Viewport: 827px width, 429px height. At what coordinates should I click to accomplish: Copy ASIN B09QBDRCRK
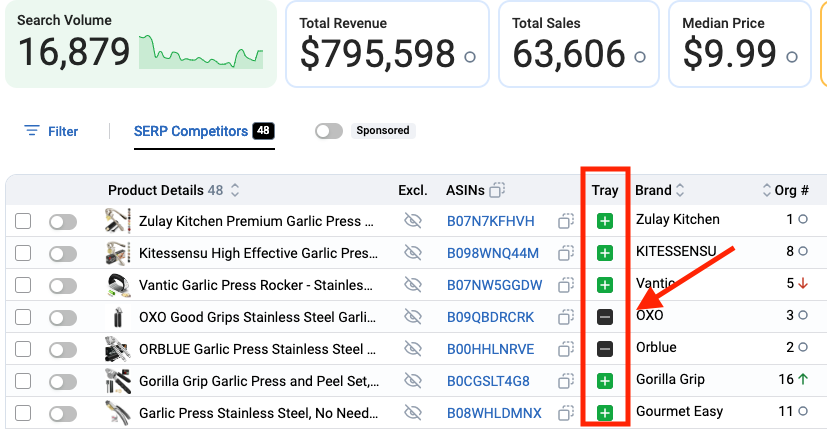(x=565, y=317)
